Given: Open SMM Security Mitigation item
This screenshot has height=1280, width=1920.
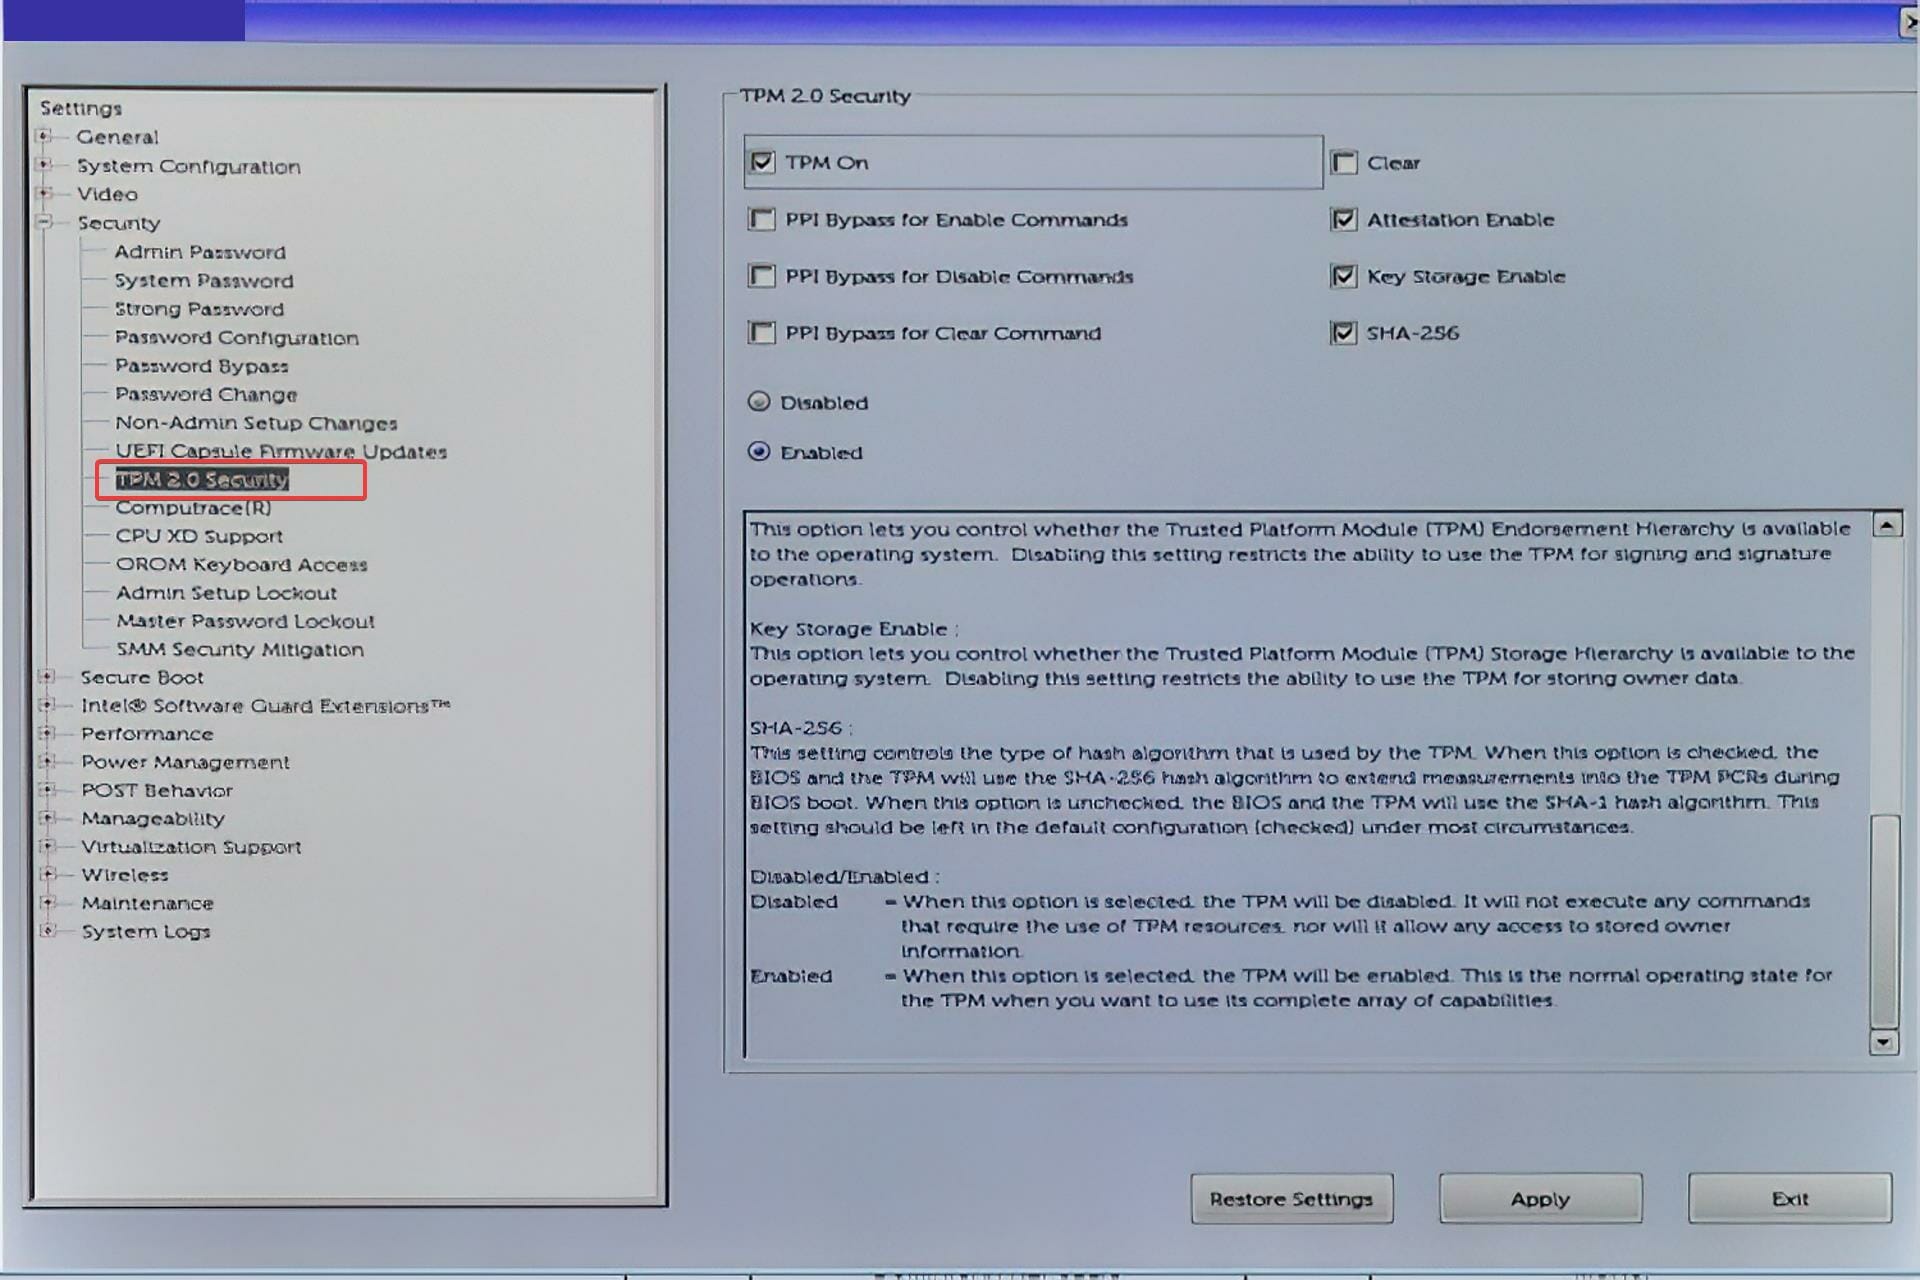Looking at the screenshot, I should [x=240, y=650].
